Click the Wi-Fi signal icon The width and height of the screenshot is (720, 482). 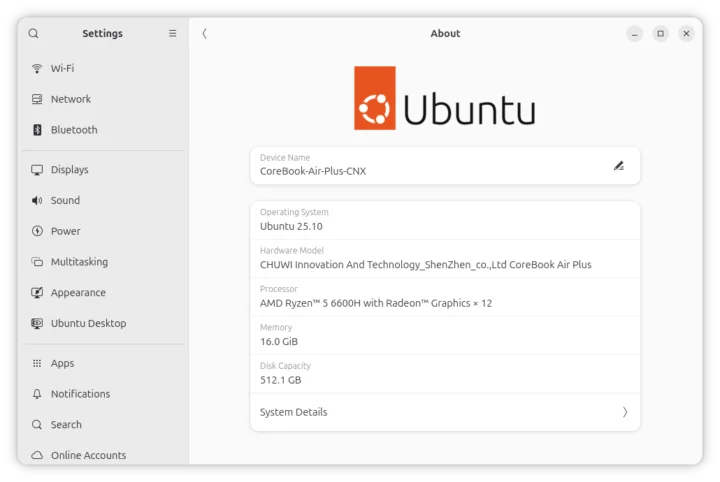pos(37,68)
